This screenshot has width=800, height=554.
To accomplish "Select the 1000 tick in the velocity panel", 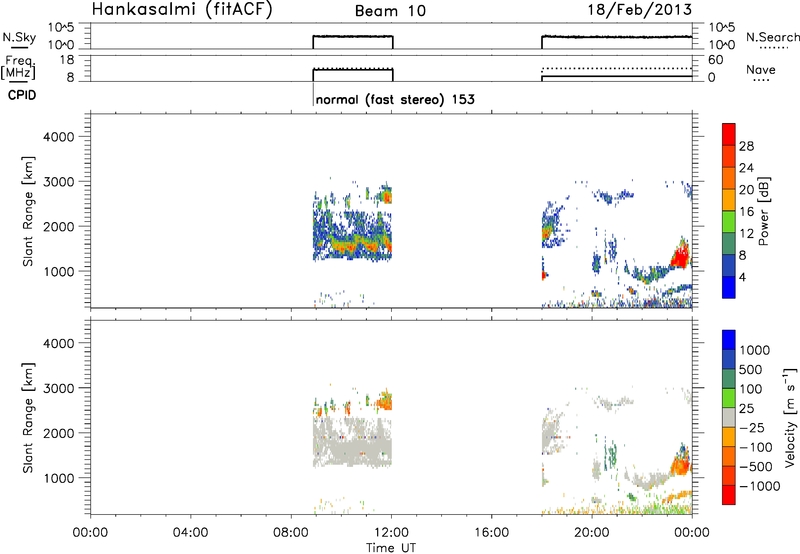I will [59, 478].
